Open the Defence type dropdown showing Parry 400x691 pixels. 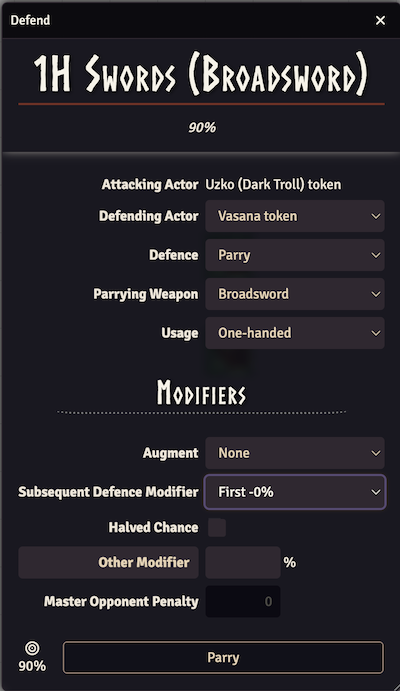[295, 255]
